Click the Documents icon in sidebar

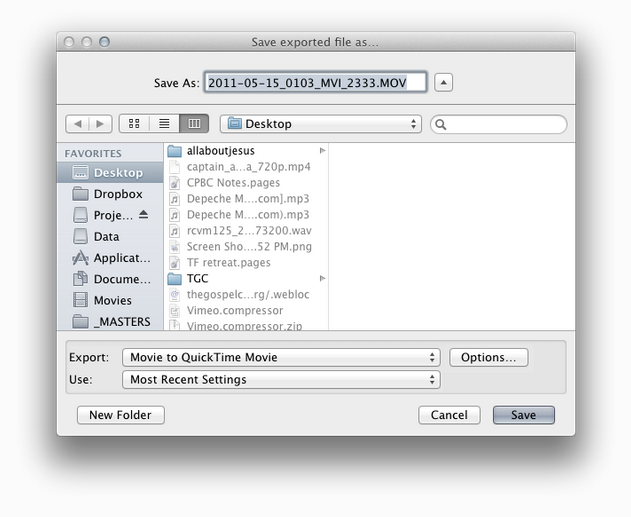tap(80, 279)
